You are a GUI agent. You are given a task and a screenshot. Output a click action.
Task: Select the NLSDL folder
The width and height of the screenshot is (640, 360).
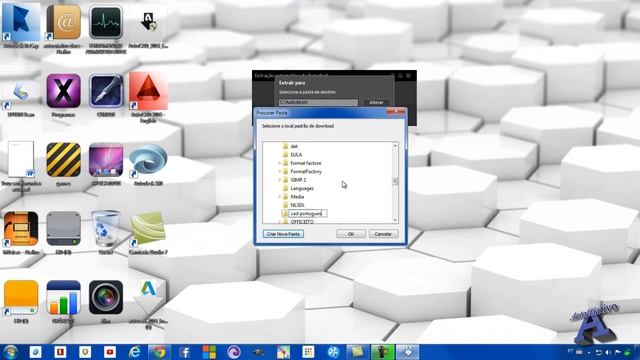tap(297, 205)
